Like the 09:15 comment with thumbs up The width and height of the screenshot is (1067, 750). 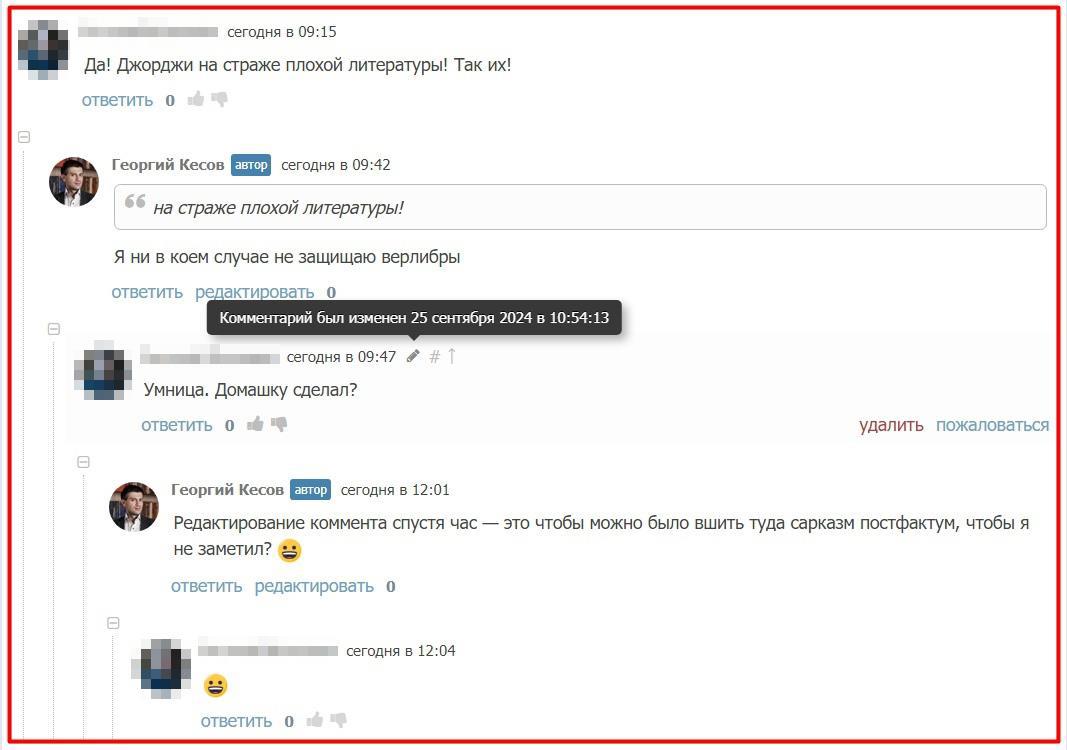click(196, 99)
